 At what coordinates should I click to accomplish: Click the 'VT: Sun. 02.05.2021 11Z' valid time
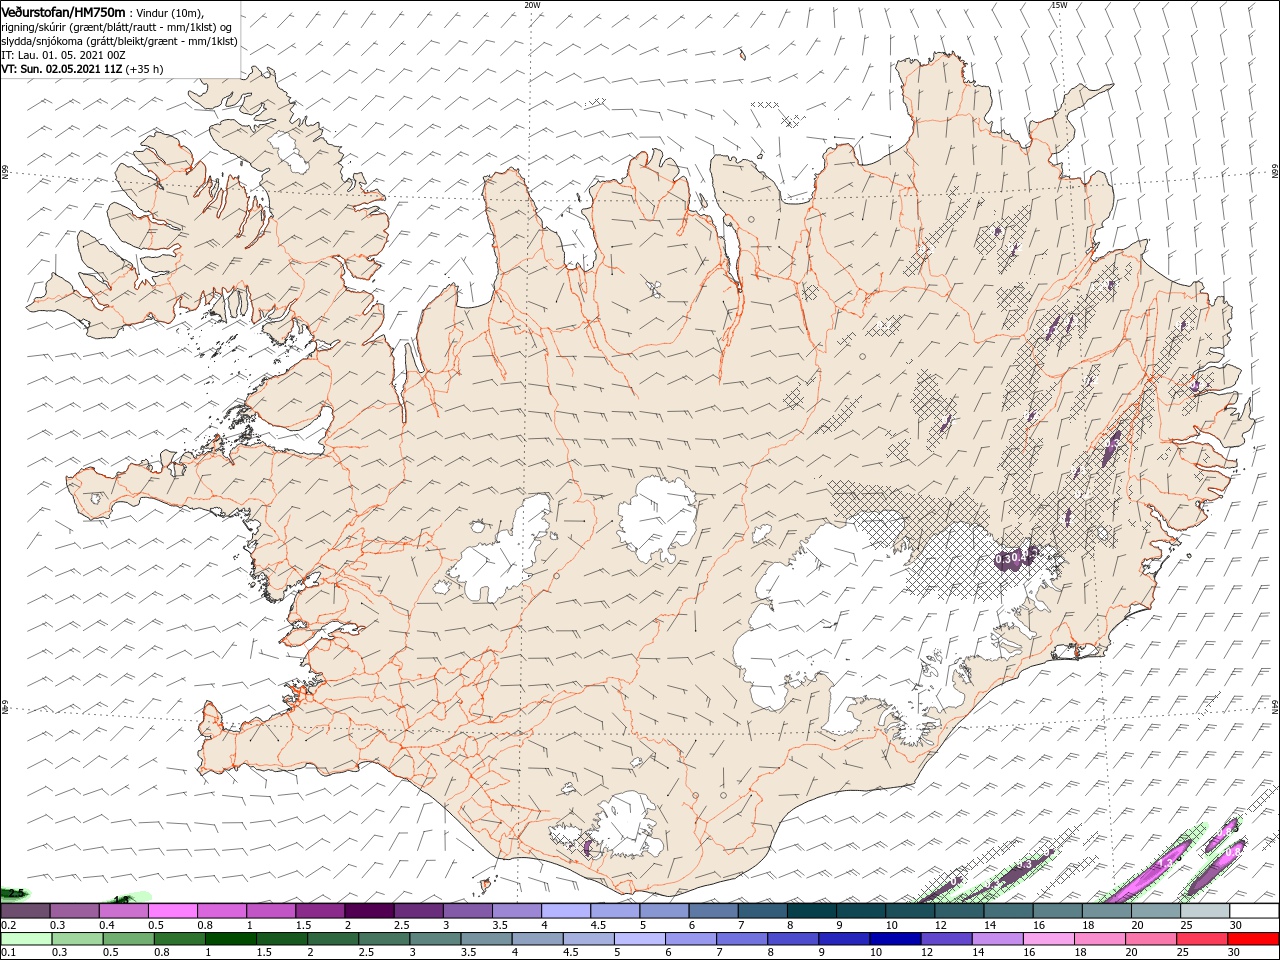(x=63, y=69)
